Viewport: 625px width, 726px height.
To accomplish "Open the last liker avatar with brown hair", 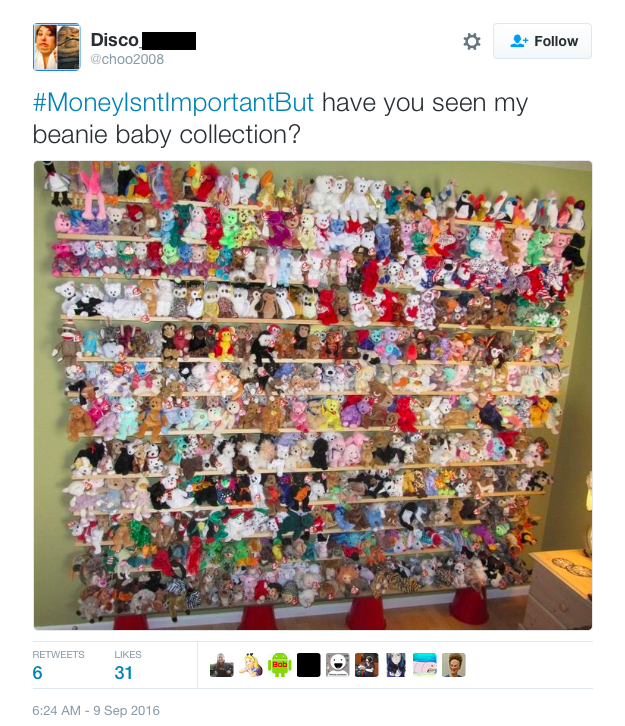I will tap(454, 665).
